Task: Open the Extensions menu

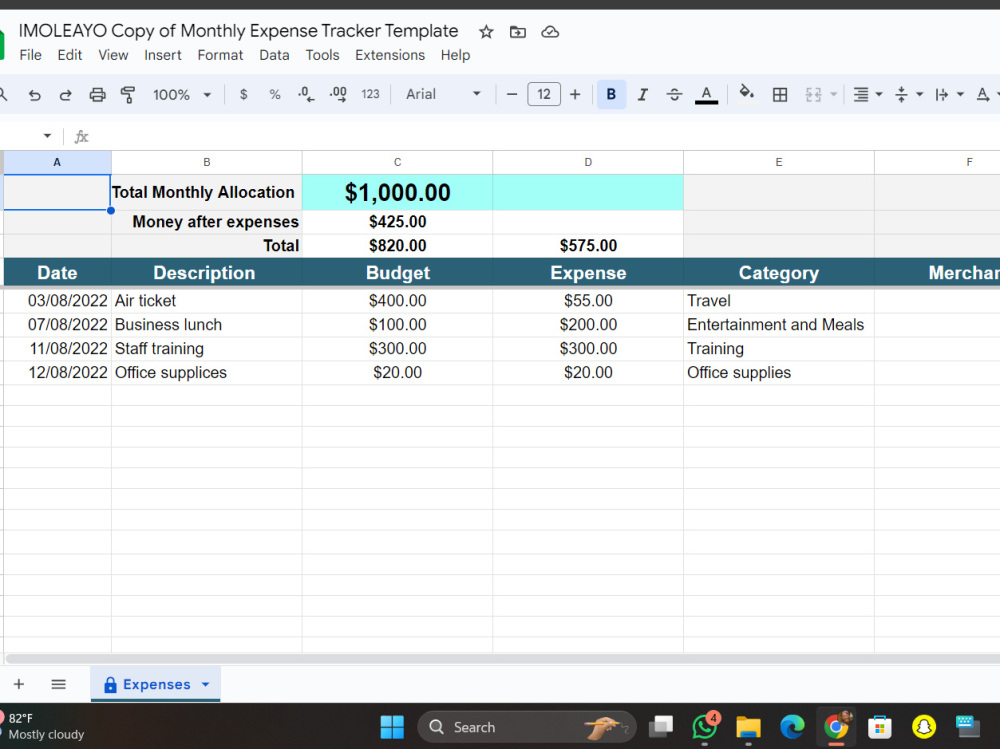Action: (x=390, y=56)
